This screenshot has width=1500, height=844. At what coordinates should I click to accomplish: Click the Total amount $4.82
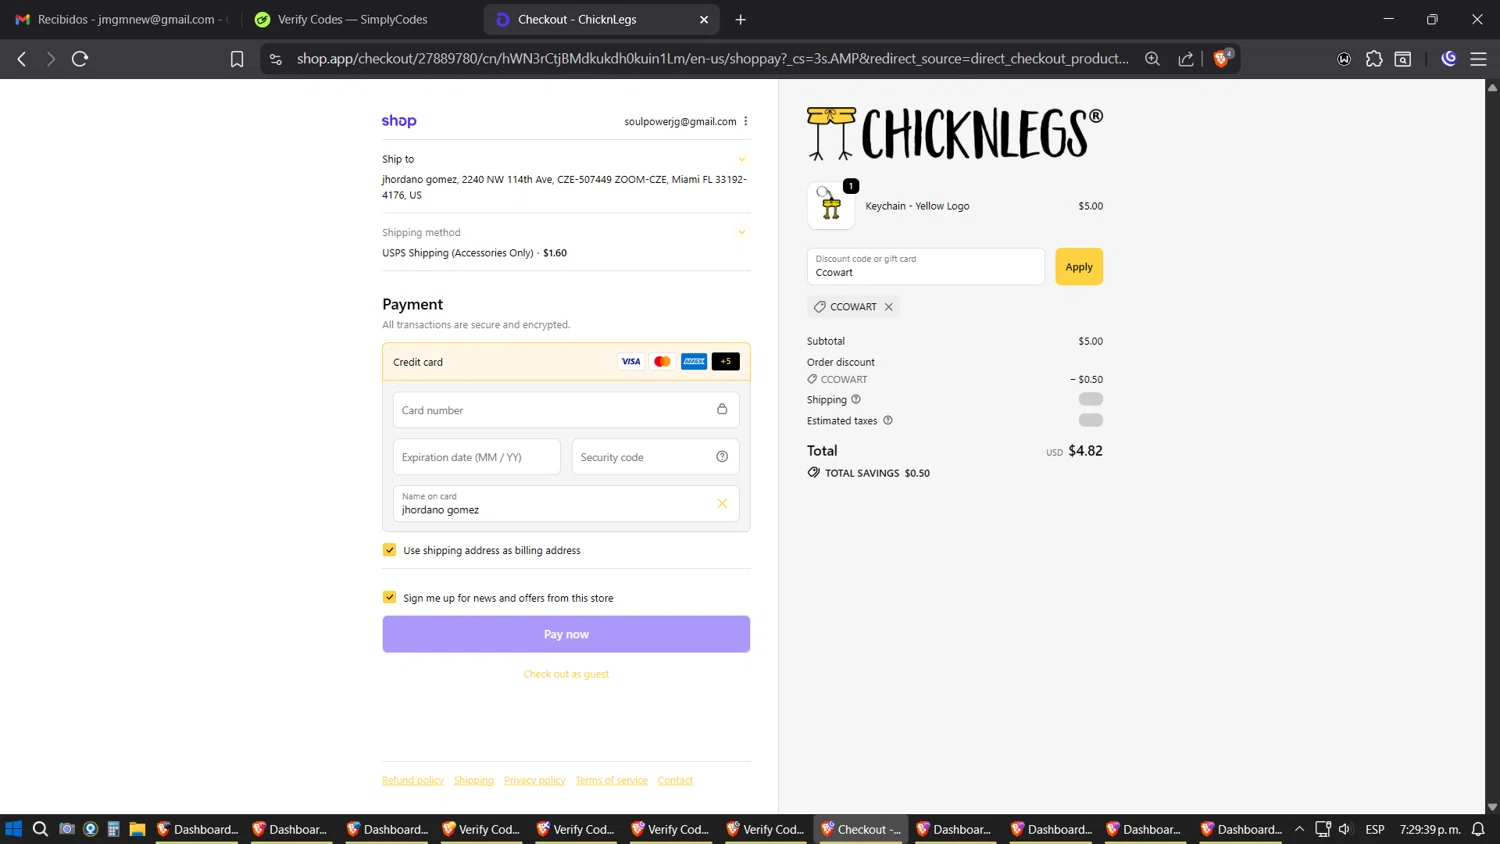click(1085, 451)
